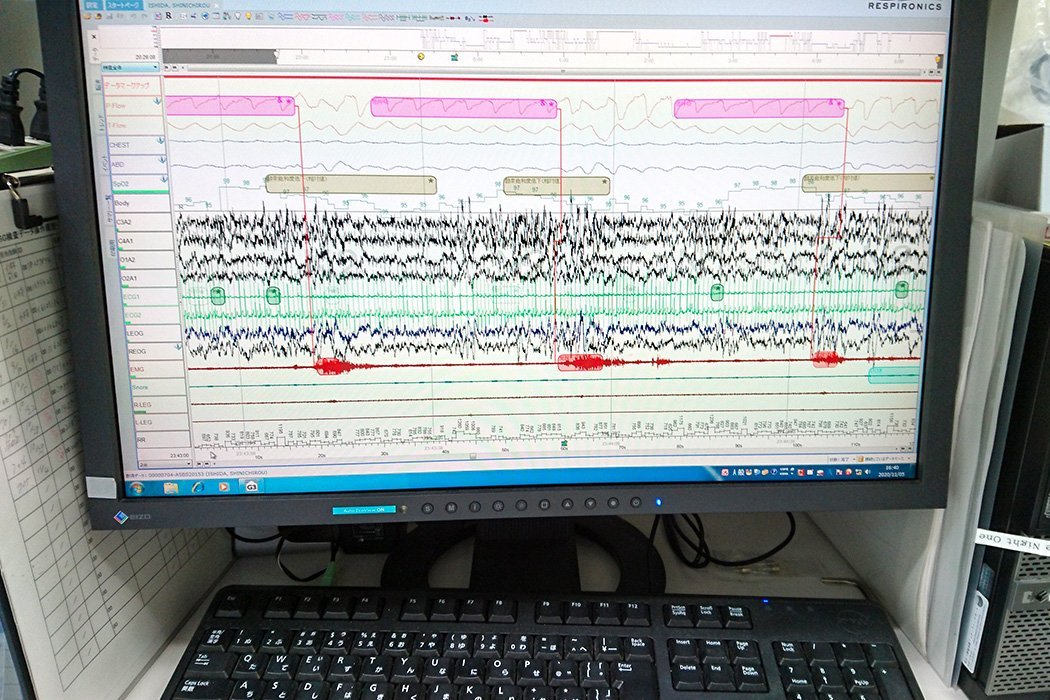Click the blue globe toolbar icon
This screenshot has height=700, width=1050.
point(205,16)
